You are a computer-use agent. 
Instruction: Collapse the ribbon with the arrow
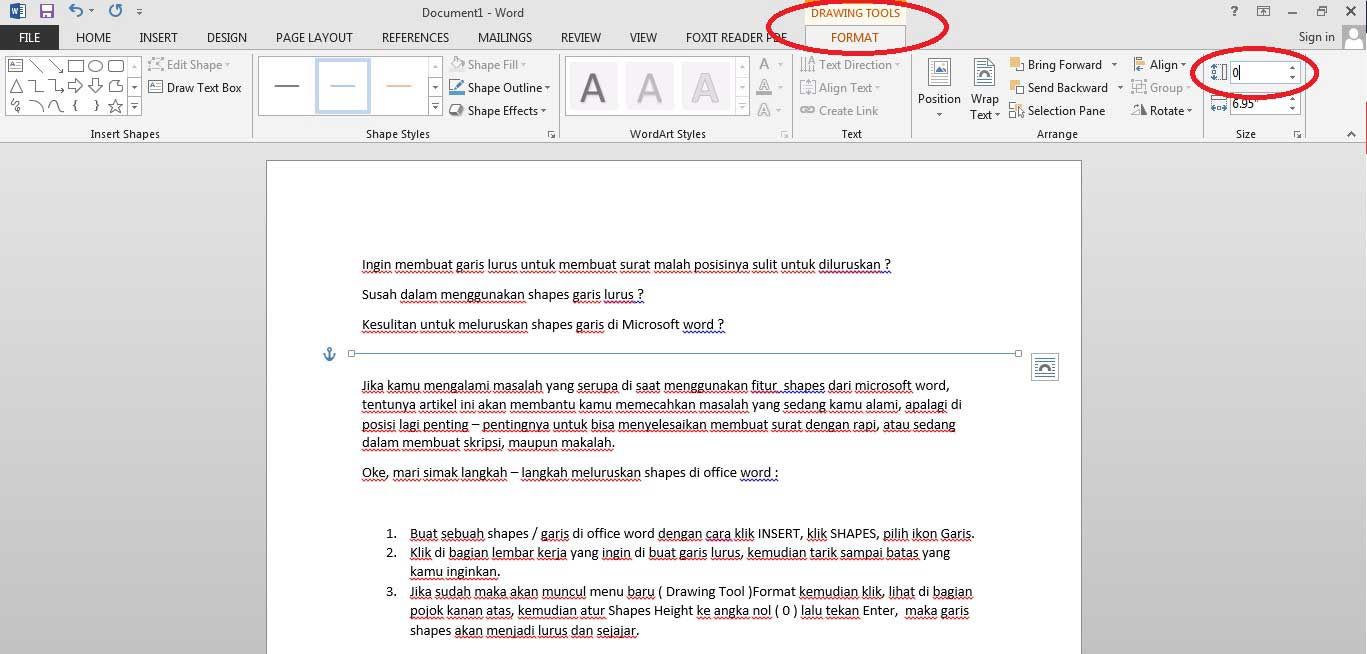(x=1352, y=133)
